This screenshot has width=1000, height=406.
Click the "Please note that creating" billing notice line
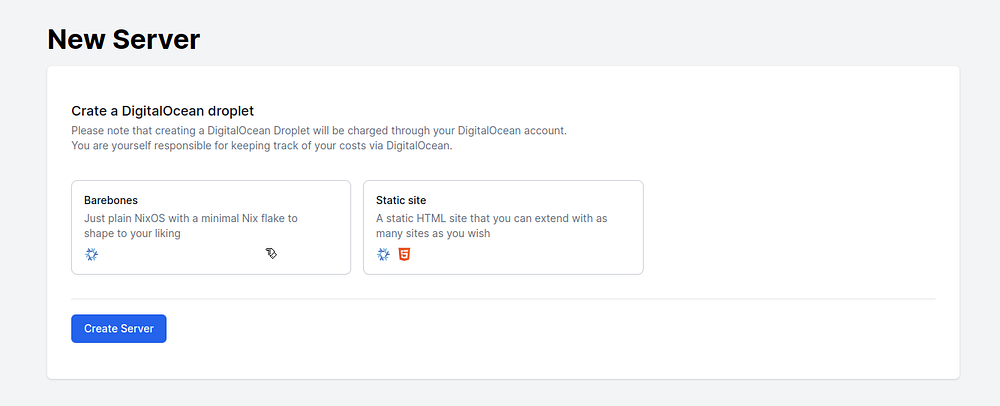pos(320,130)
